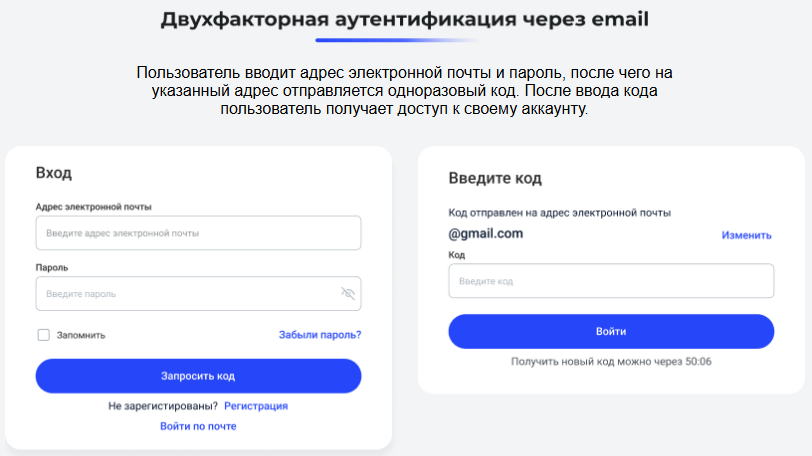Image resolution: width=812 pixels, height=456 pixels.
Task: Click the Код field label
Action: 457,255
